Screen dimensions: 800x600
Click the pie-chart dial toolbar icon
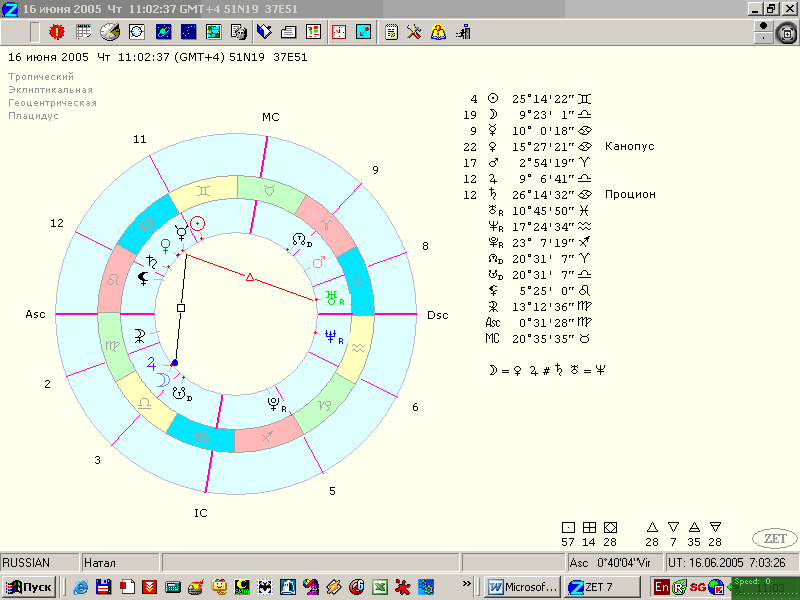click(110, 32)
